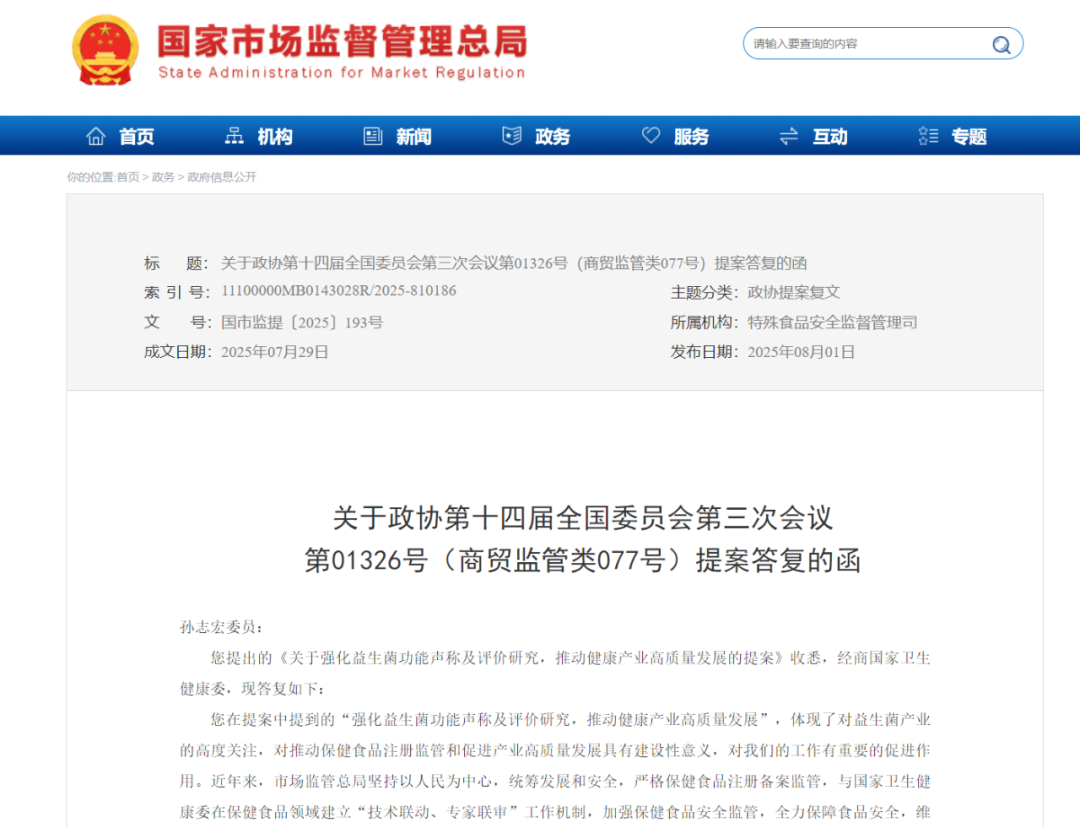
Task: Select the 新闻 navigation tab
Action: click(x=414, y=137)
